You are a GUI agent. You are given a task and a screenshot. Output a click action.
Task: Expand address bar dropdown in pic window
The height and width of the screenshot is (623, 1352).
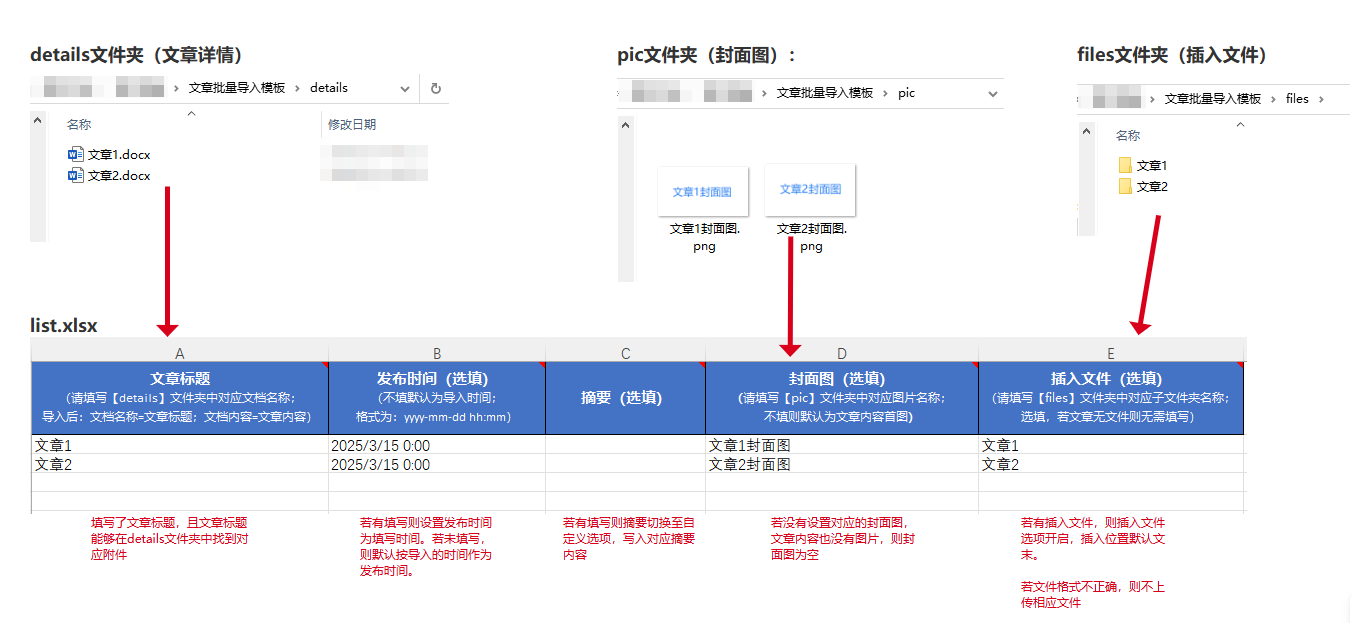(993, 93)
